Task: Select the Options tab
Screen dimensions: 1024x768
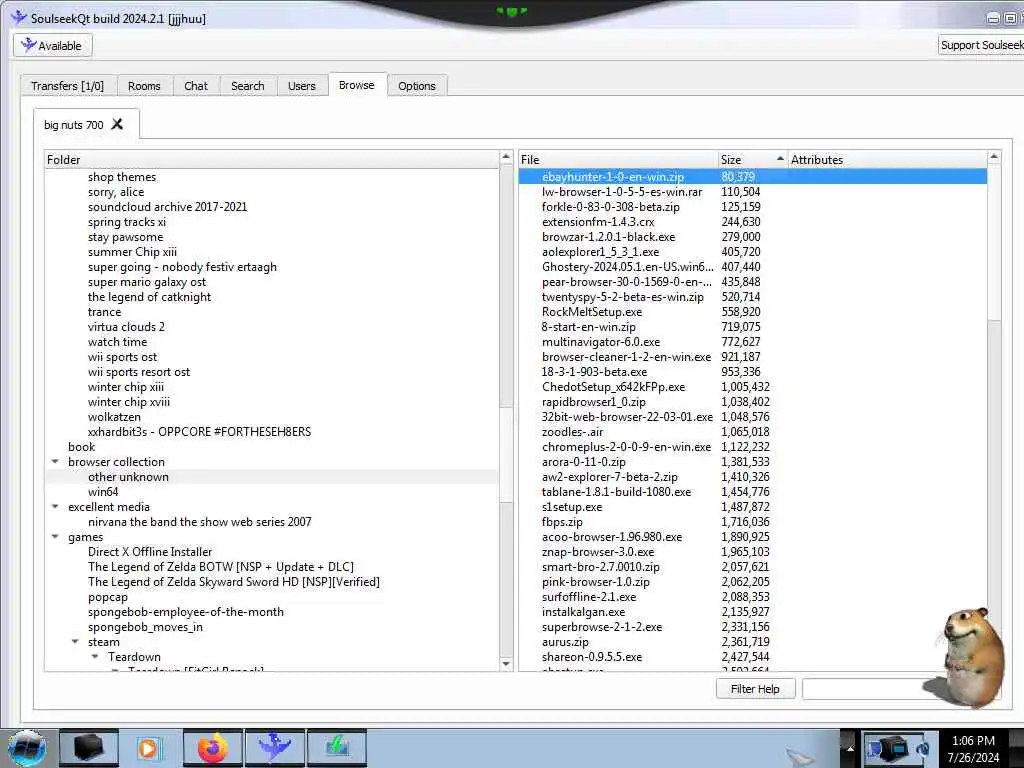Action: coord(417,86)
